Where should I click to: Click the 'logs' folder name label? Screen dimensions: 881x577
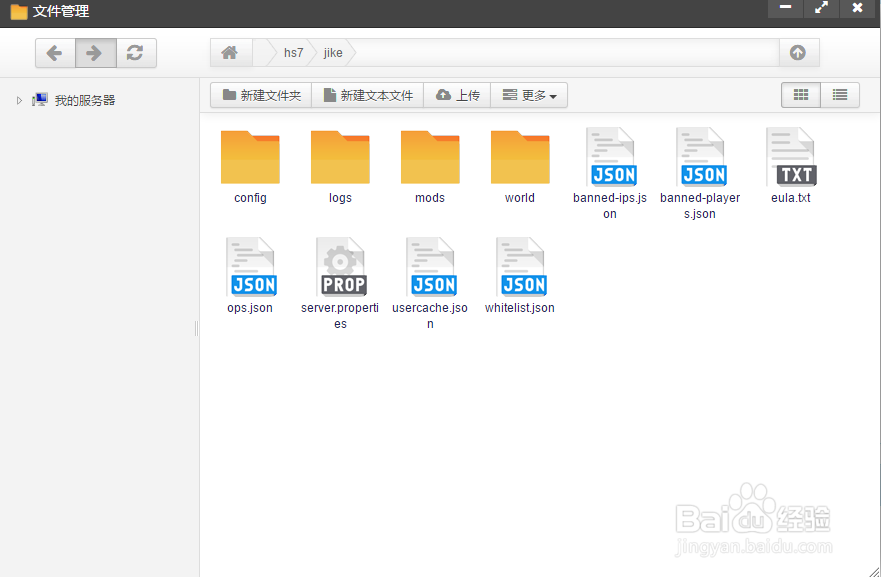coord(340,198)
